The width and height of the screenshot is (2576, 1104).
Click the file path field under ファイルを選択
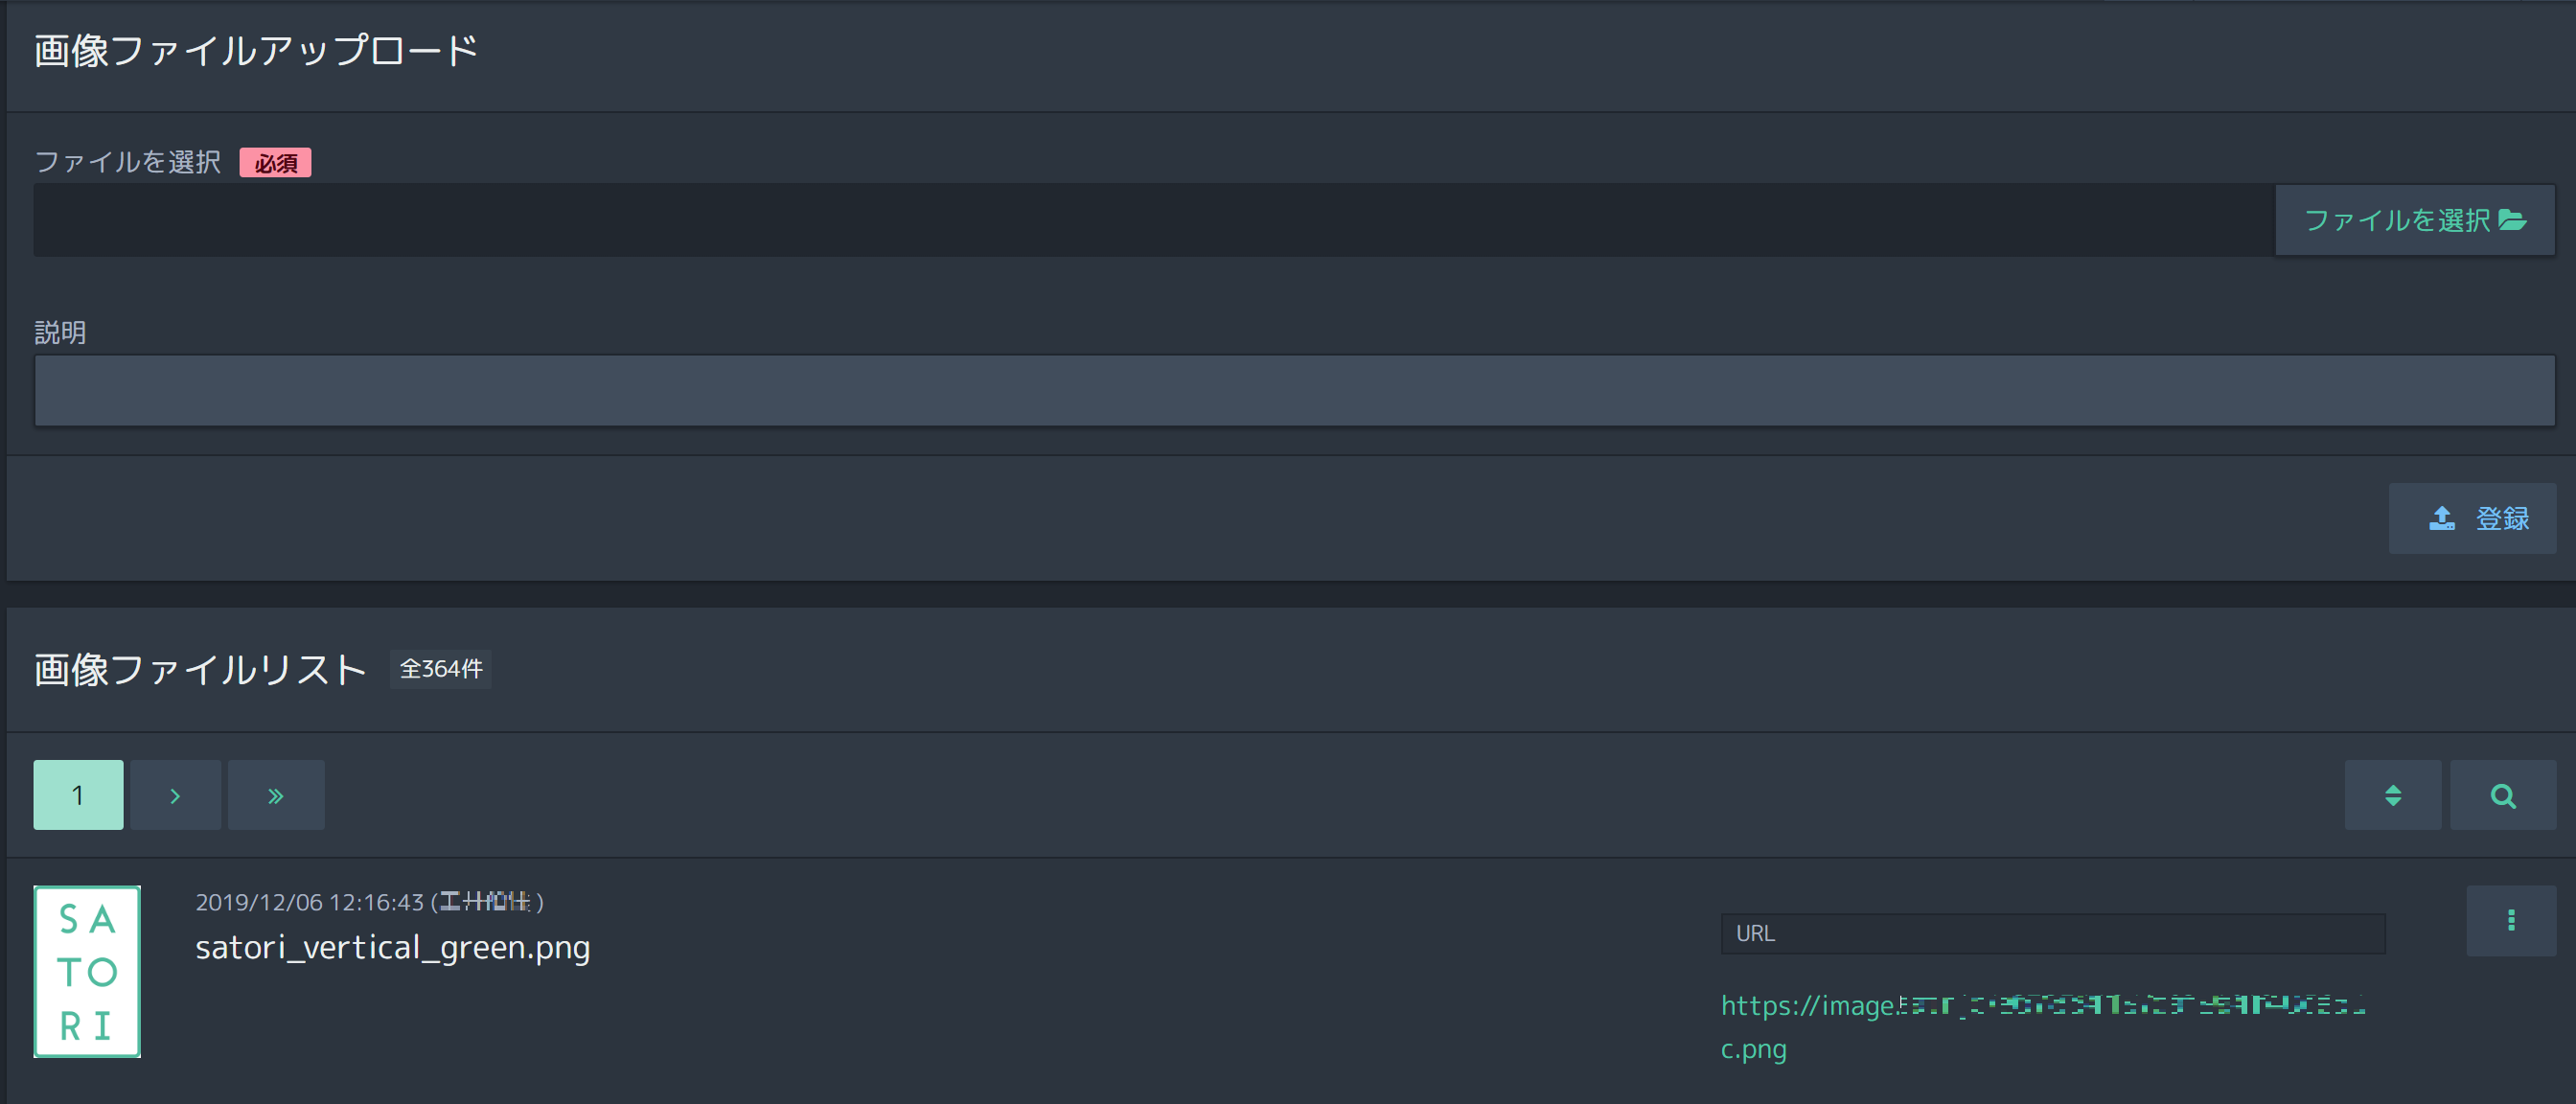1154,220
